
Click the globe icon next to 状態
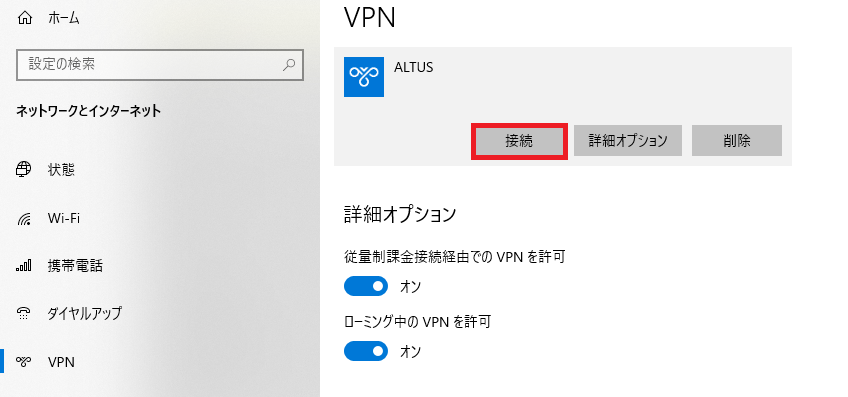[24, 170]
